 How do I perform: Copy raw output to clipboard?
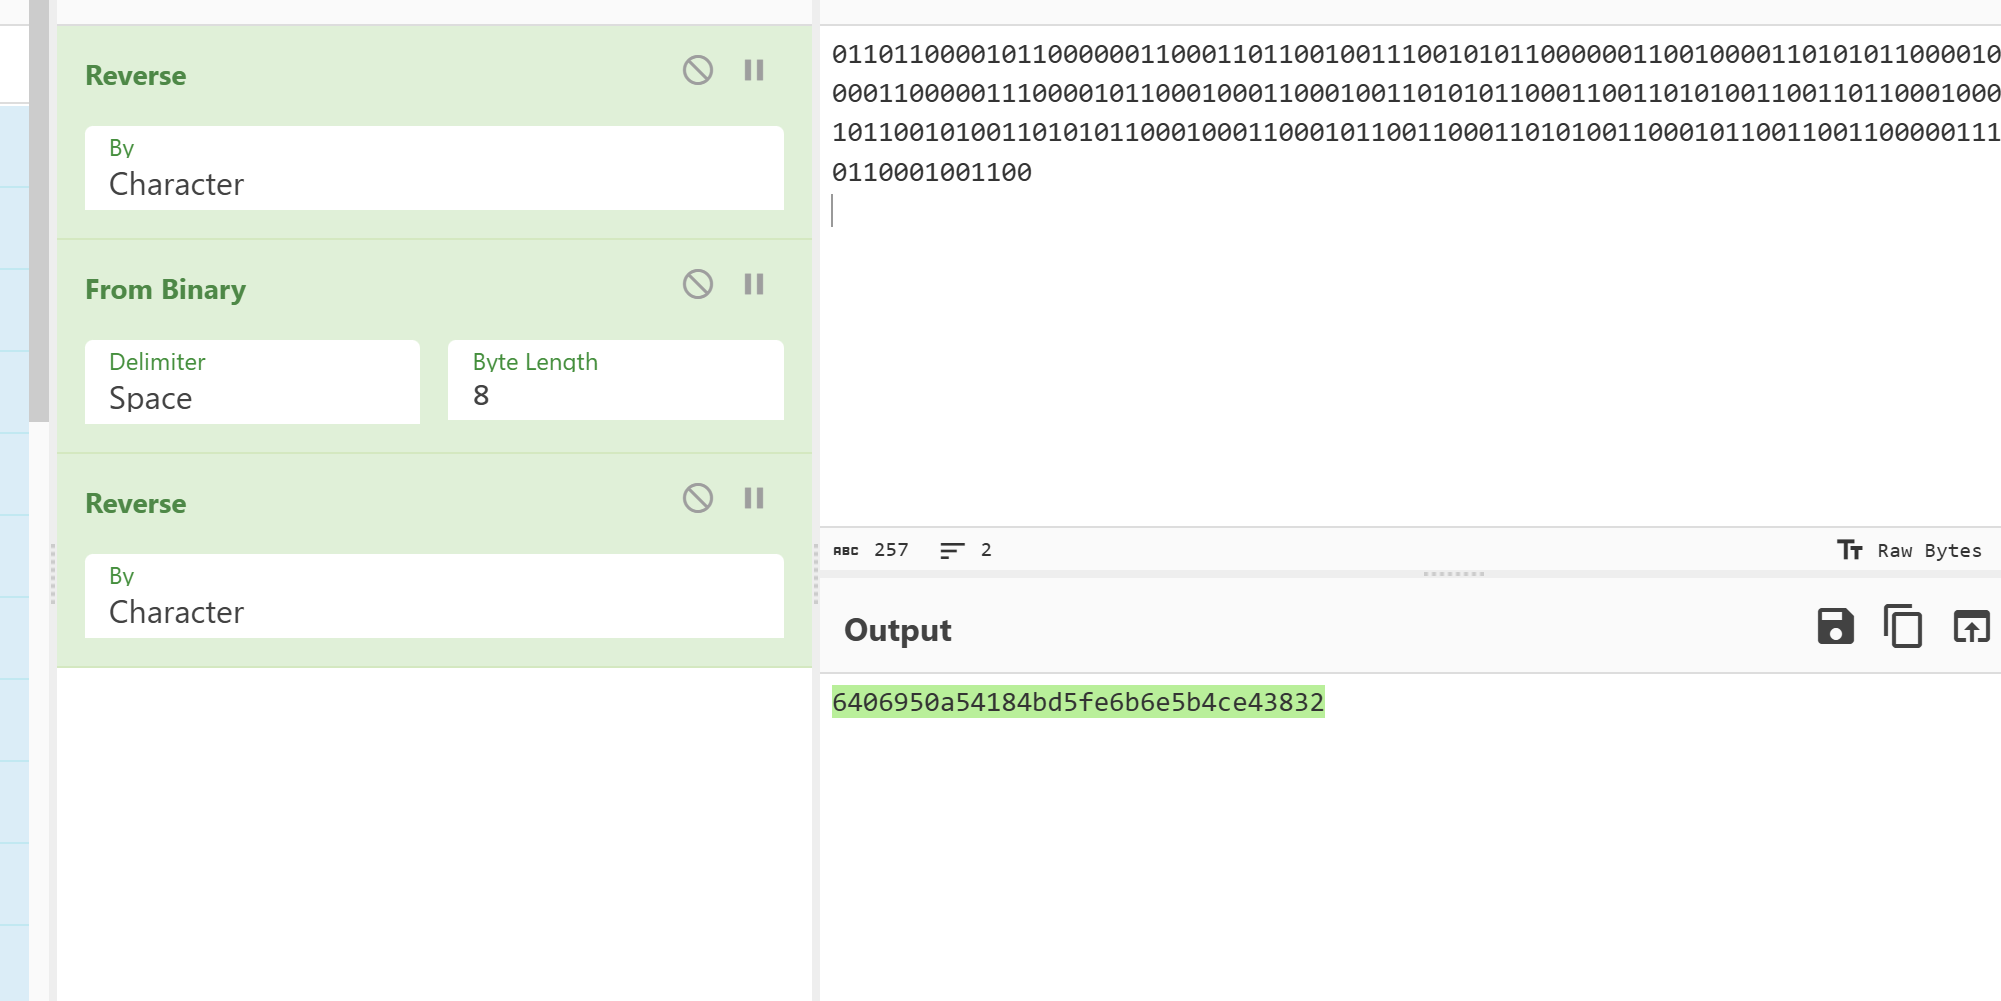point(1903,627)
